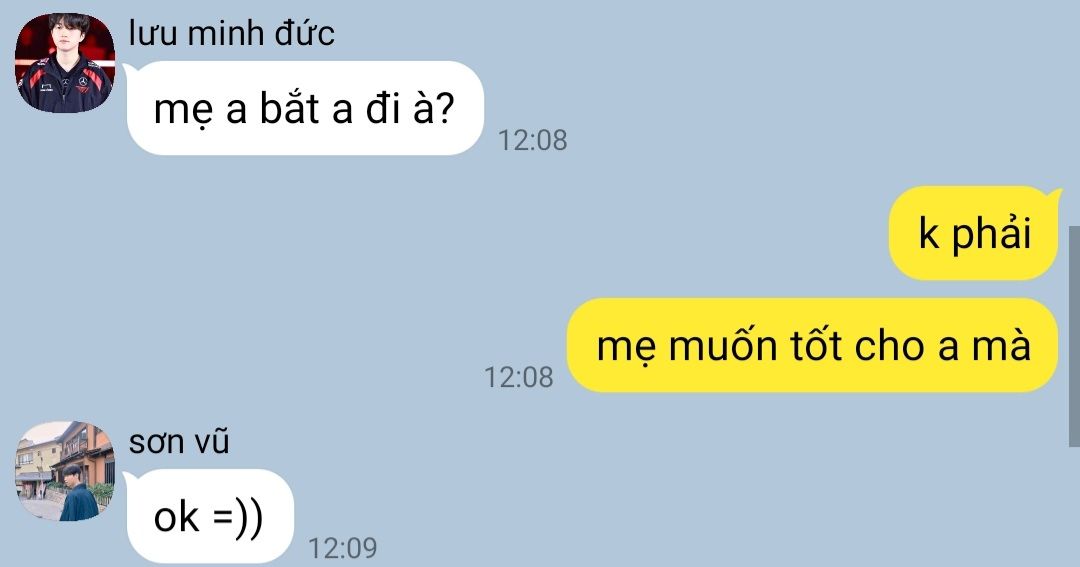The width and height of the screenshot is (1080, 567).
Task: Select the message "mẹ muốn tốt cho a mà"
Action: click(x=812, y=345)
